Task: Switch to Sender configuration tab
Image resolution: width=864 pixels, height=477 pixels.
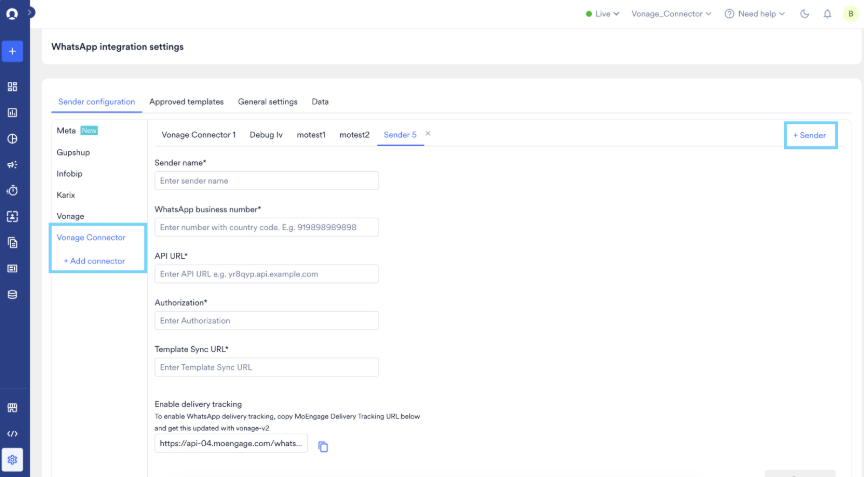Action: pyautogui.click(x=96, y=102)
